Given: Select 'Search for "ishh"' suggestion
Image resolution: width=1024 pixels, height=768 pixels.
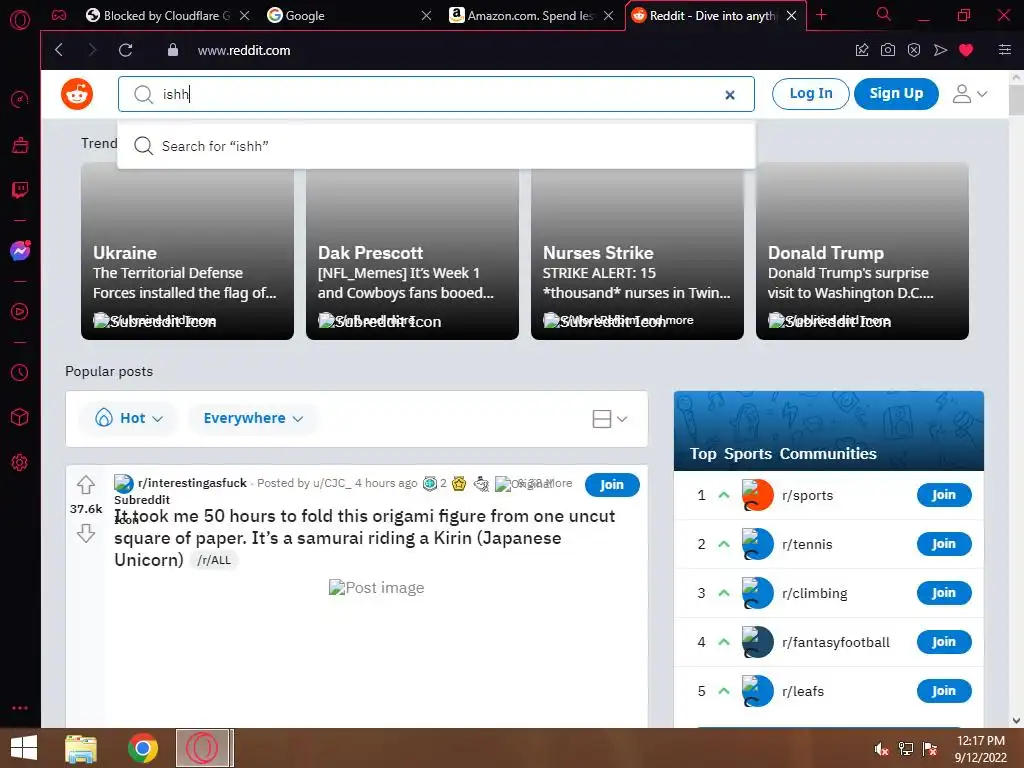Looking at the screenshot, I should point(436,146).
